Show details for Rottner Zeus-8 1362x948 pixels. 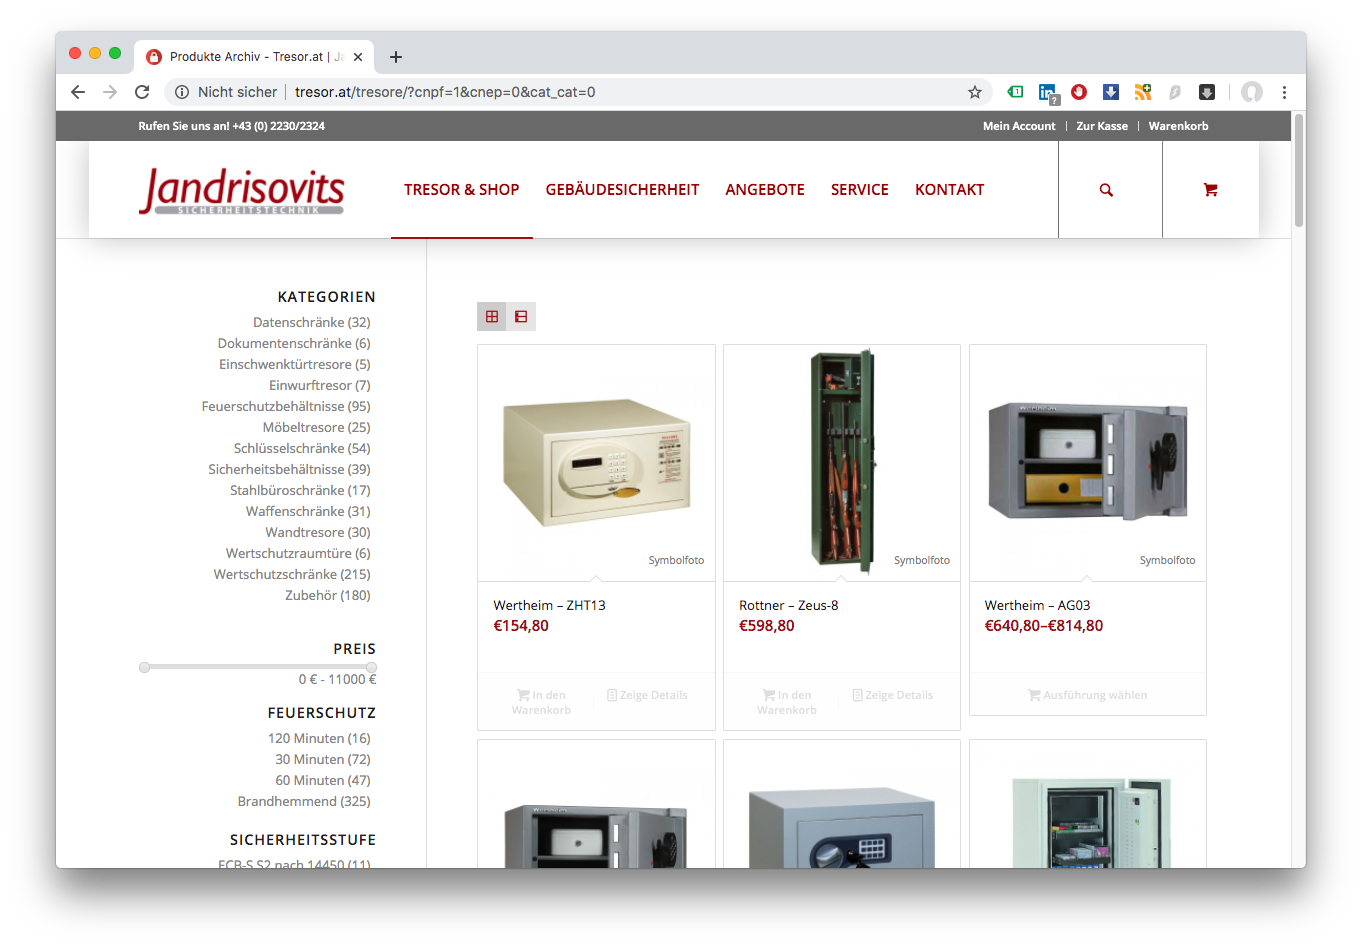893,695
